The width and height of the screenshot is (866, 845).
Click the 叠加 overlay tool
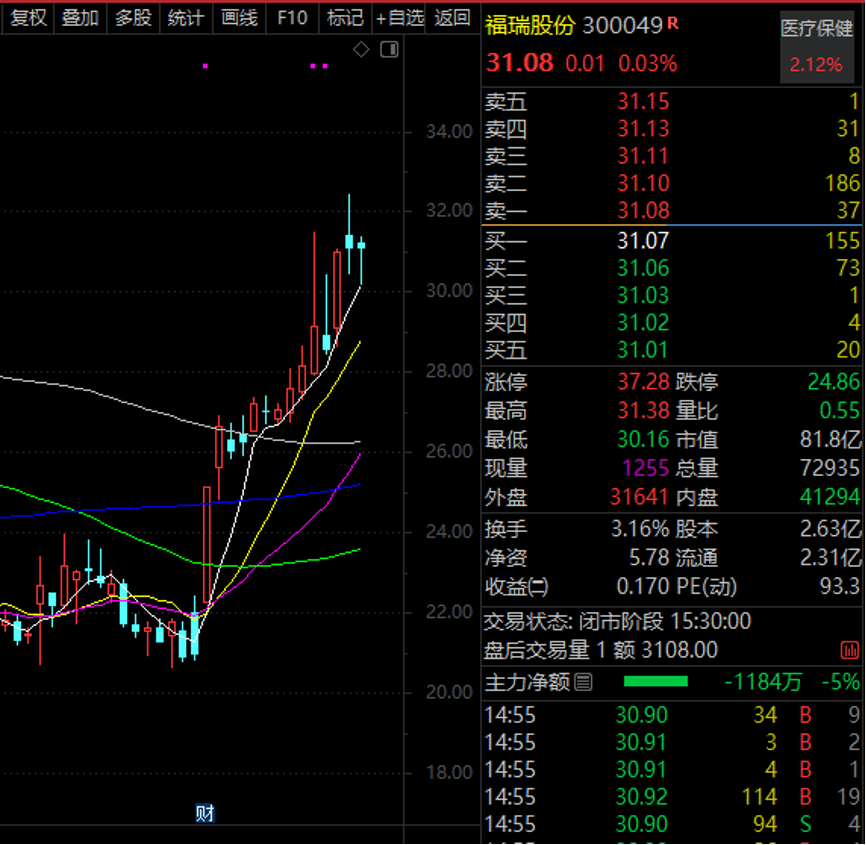coord(79,18)
